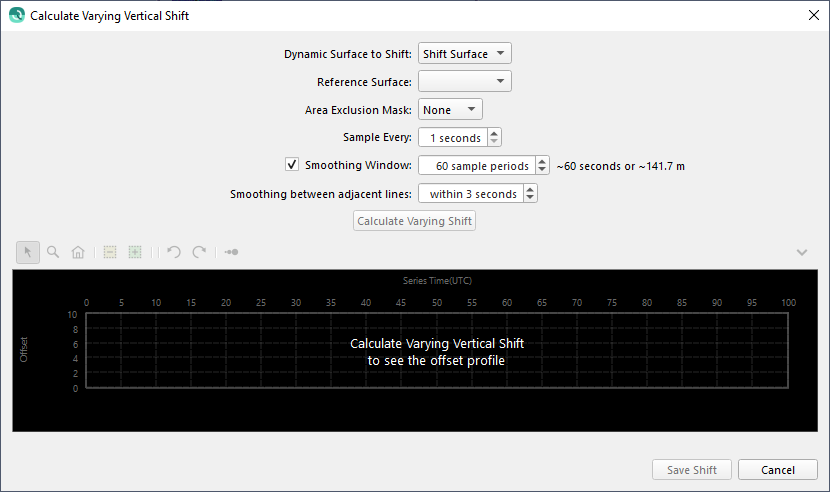
Task: Click the redo arrow icon
Action: pyautogui.click(x=199, y=252)
